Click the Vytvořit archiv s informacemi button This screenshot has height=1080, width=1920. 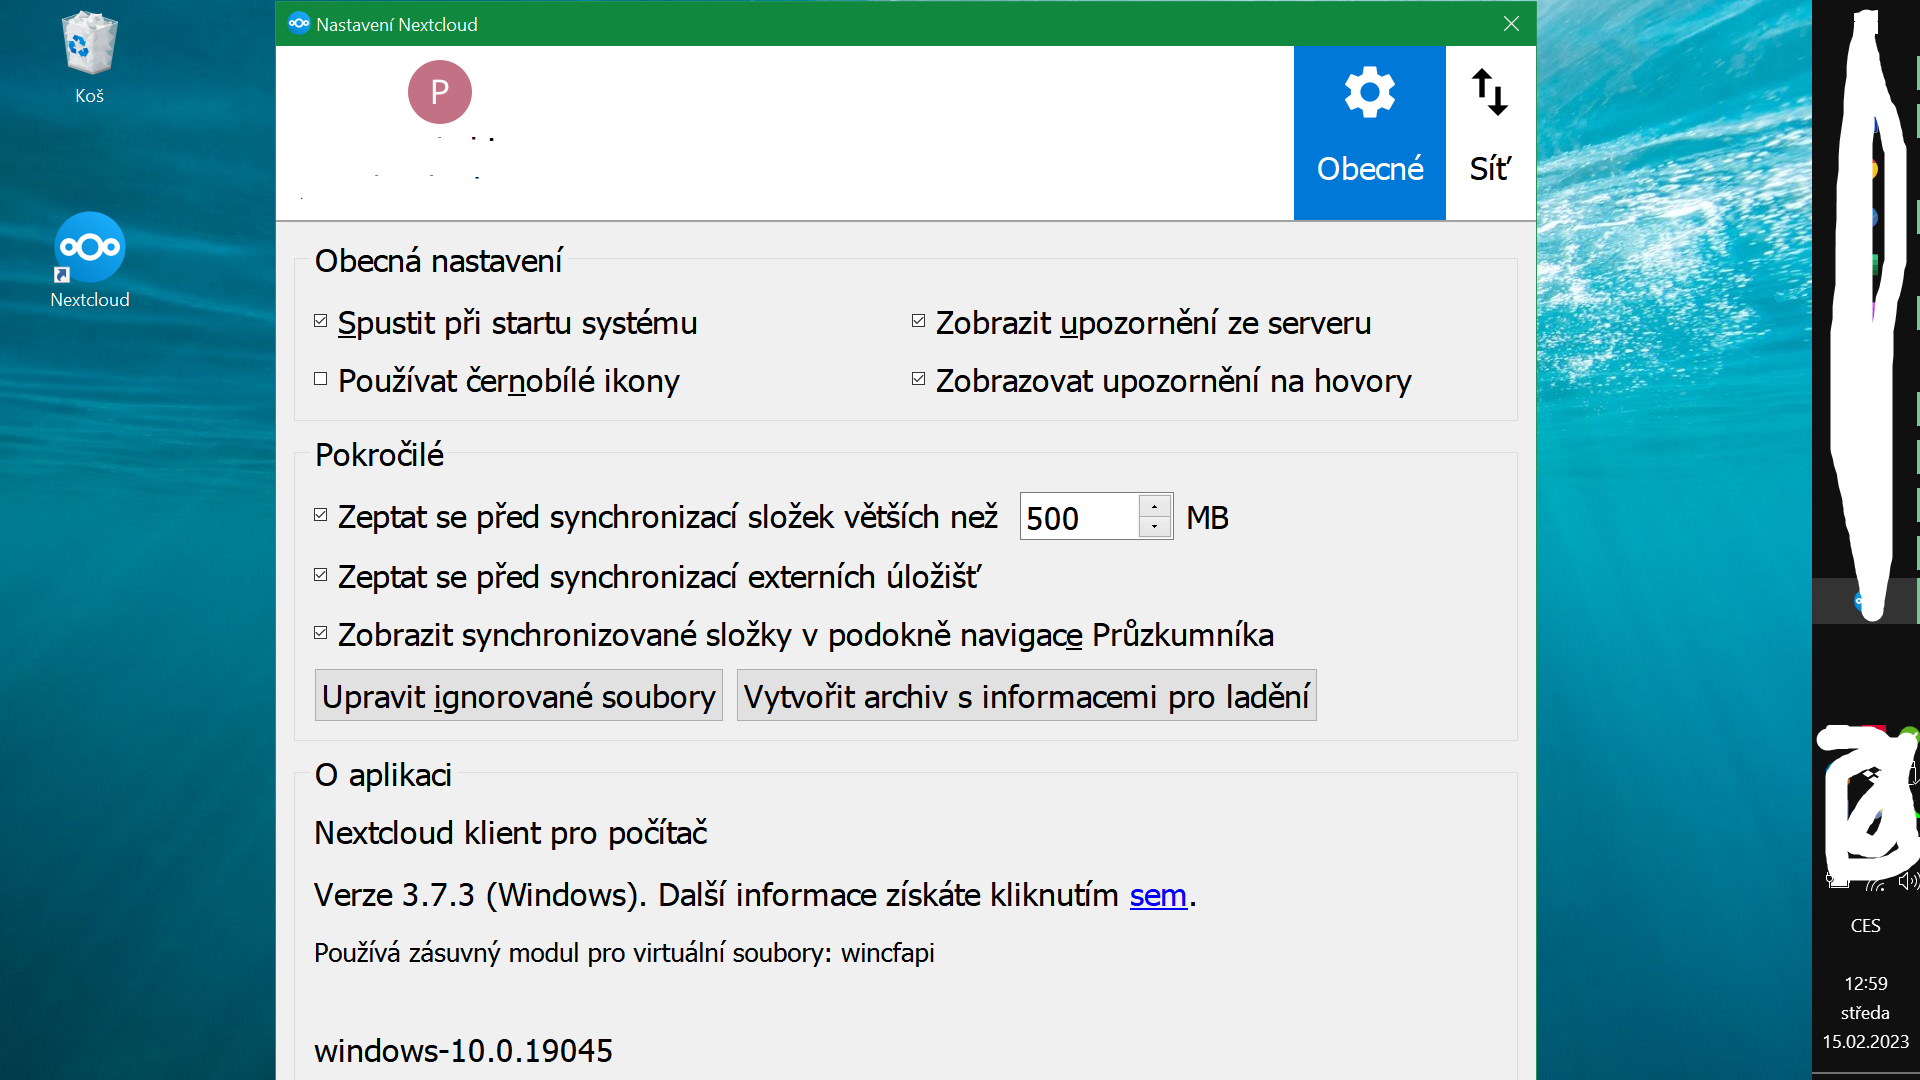(x=1026, y=694)
